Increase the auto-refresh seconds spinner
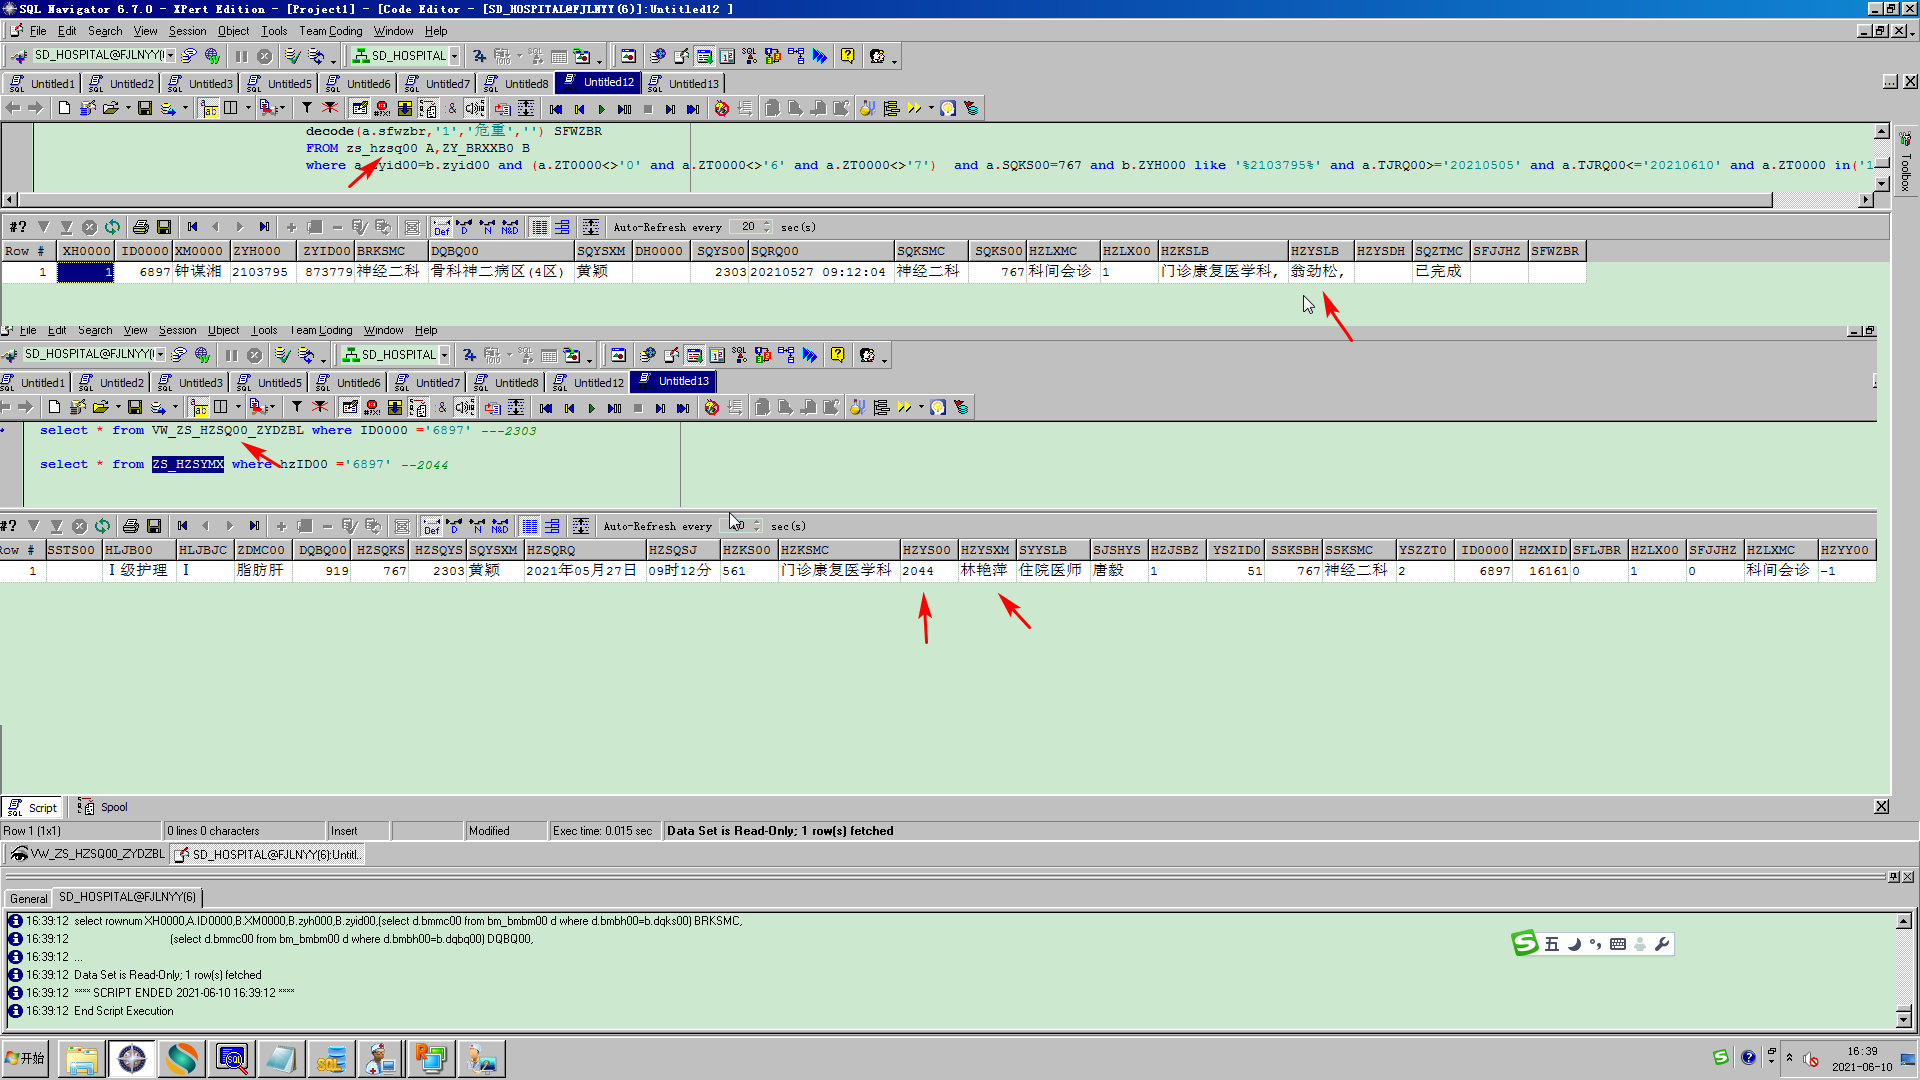This screenshot has width=1920, height=1080. pos(767,223)
